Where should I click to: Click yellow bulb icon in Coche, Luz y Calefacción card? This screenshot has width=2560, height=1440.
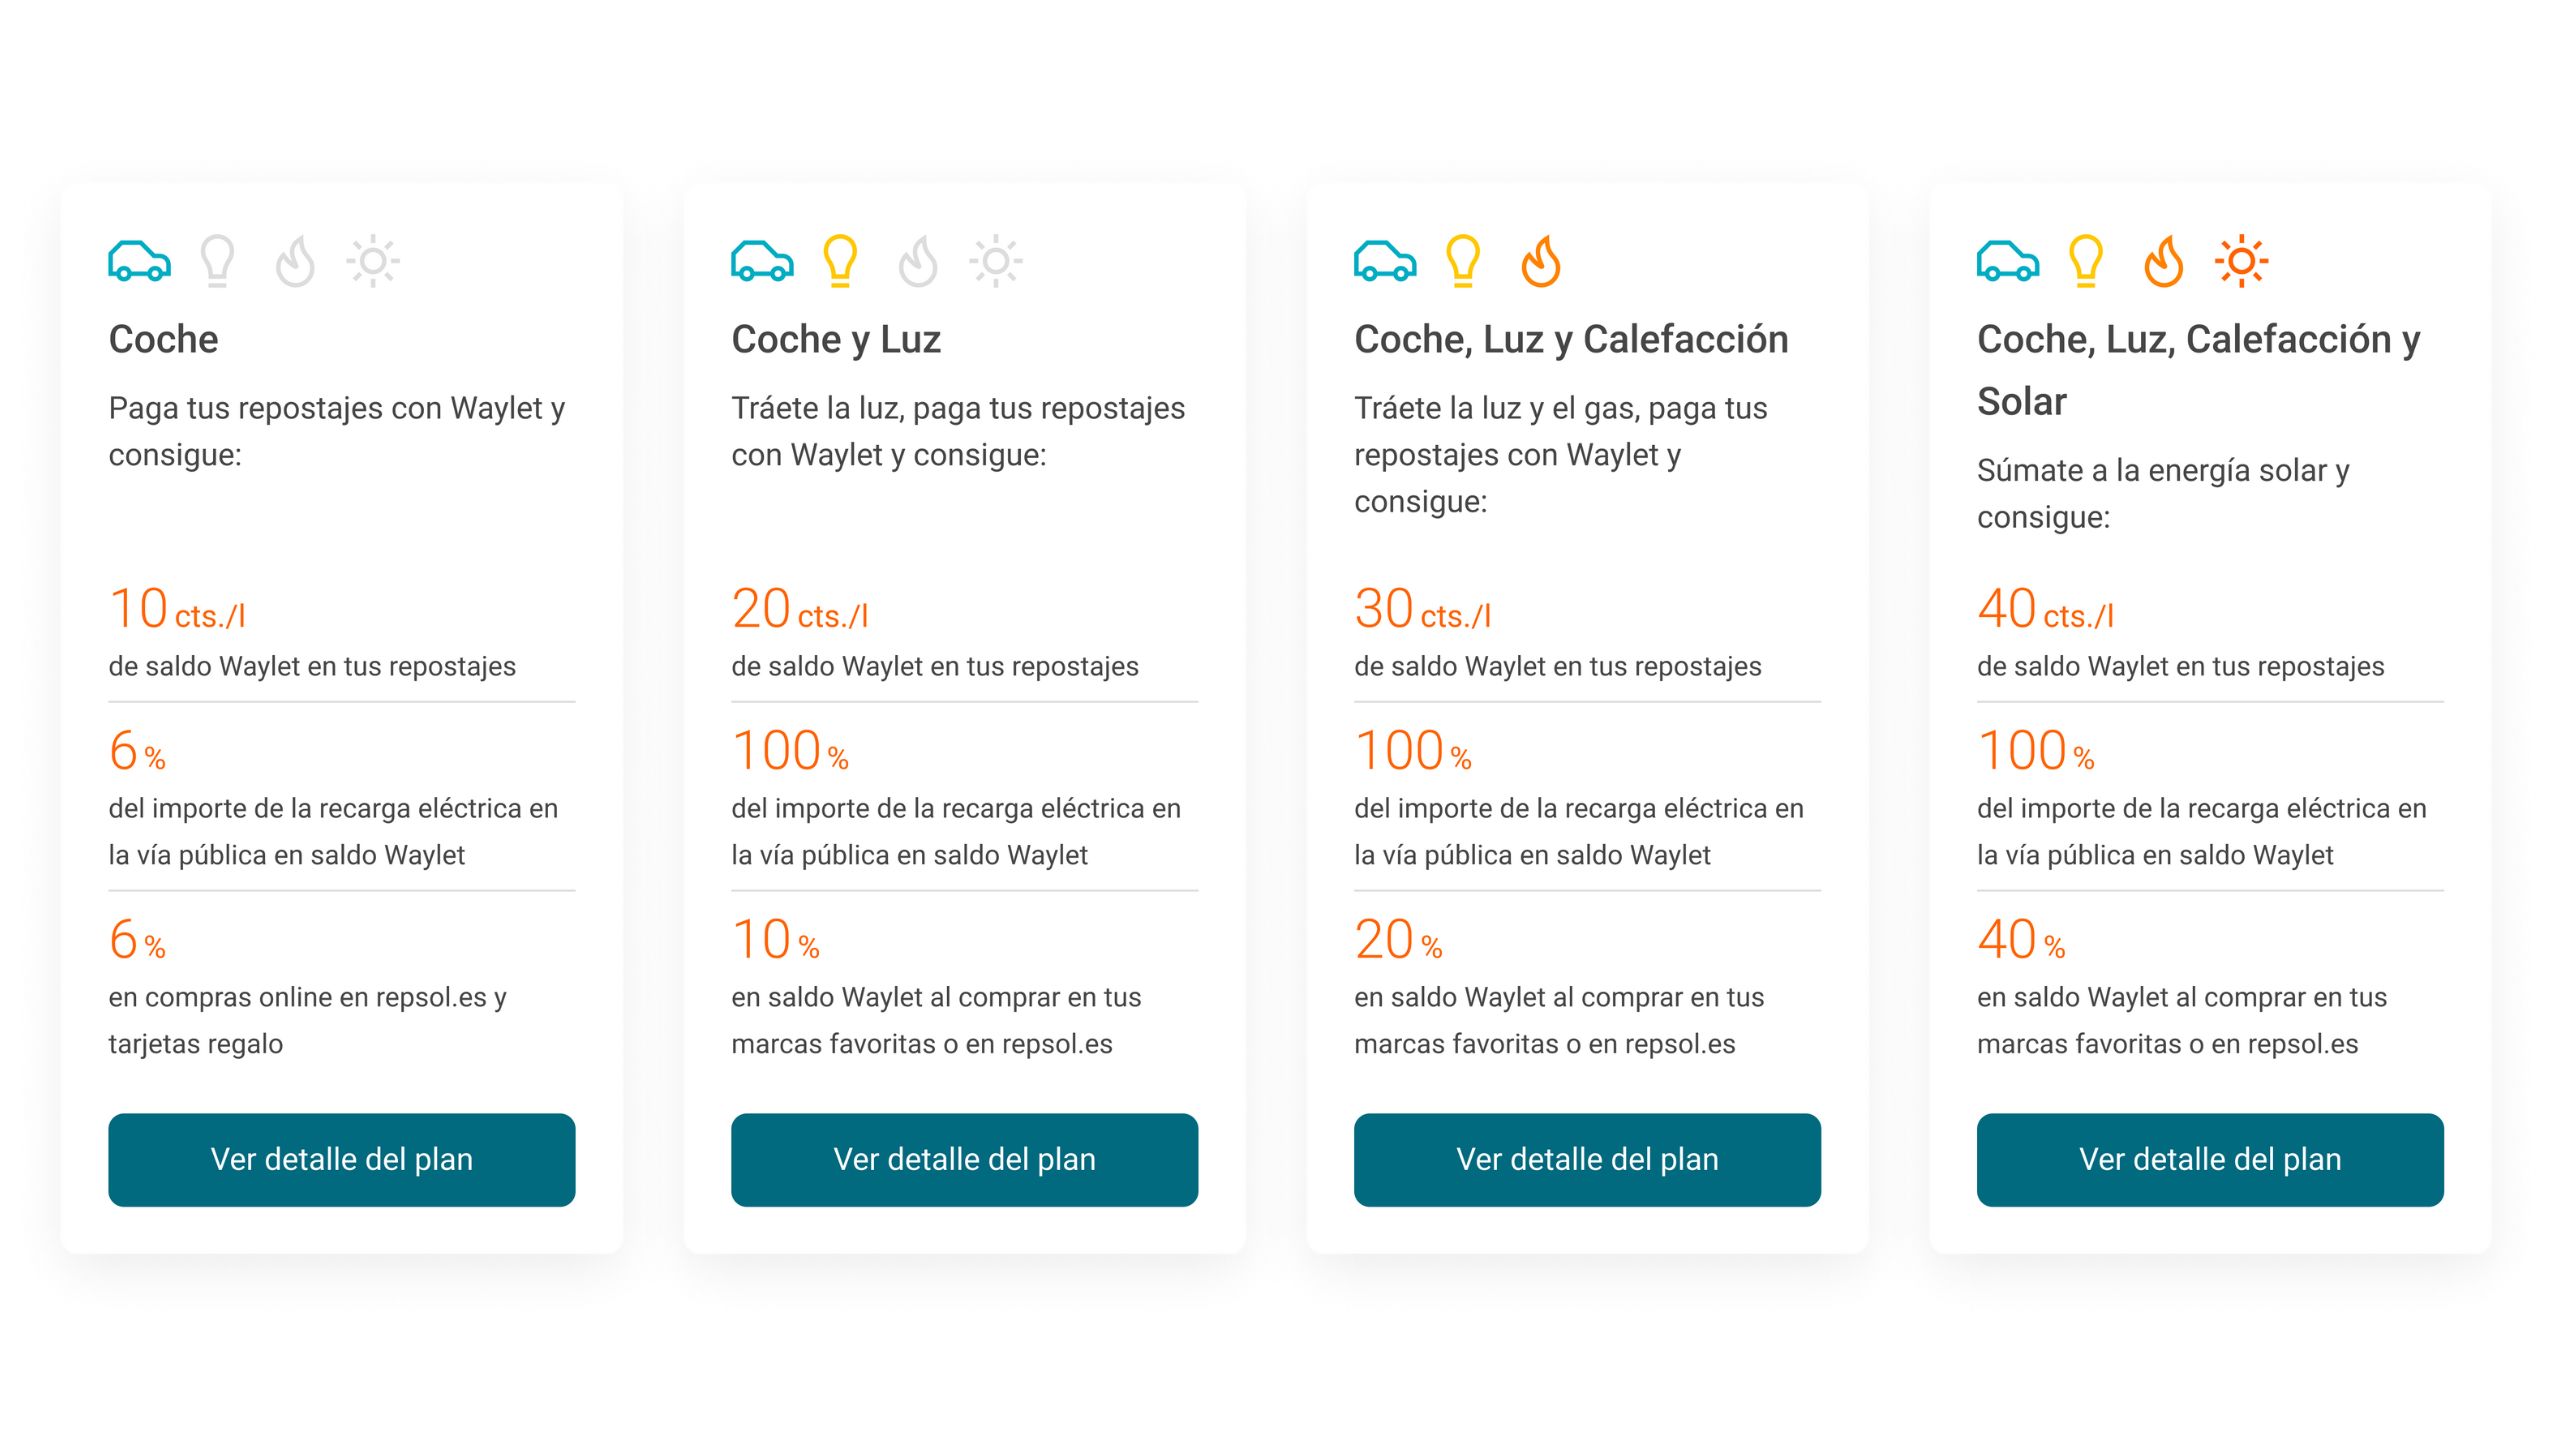pyautogui.click(x=1463, y=261)
